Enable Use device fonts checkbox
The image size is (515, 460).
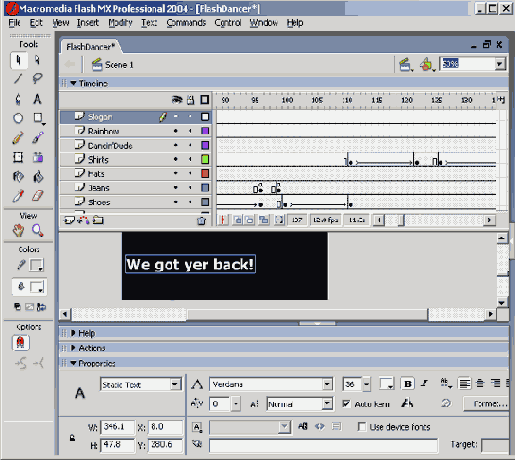coord(361,427)
